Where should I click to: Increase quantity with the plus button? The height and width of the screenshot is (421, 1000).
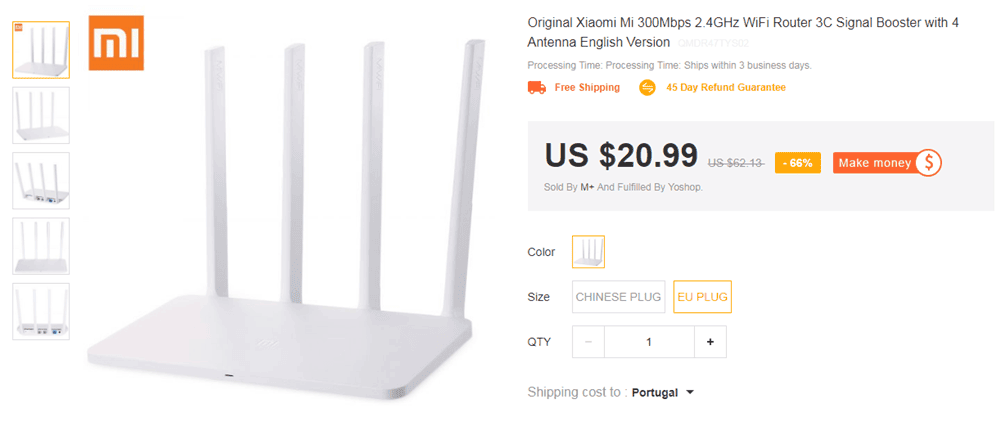(x=710, y=342)
